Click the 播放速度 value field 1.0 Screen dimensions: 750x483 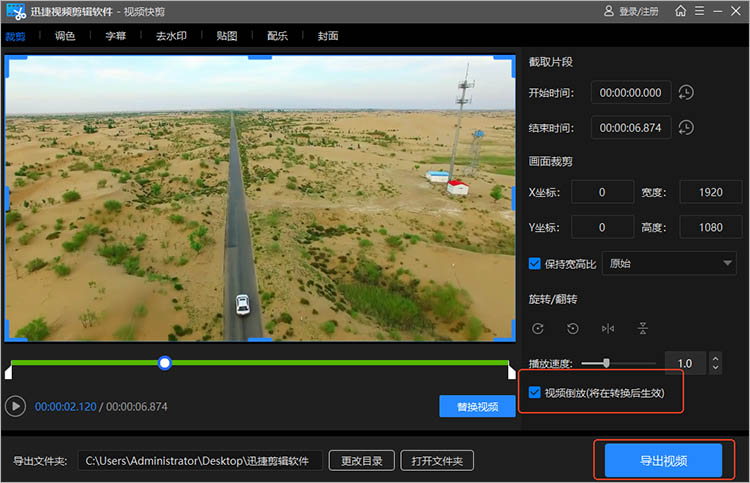click(x=685, y=363)
